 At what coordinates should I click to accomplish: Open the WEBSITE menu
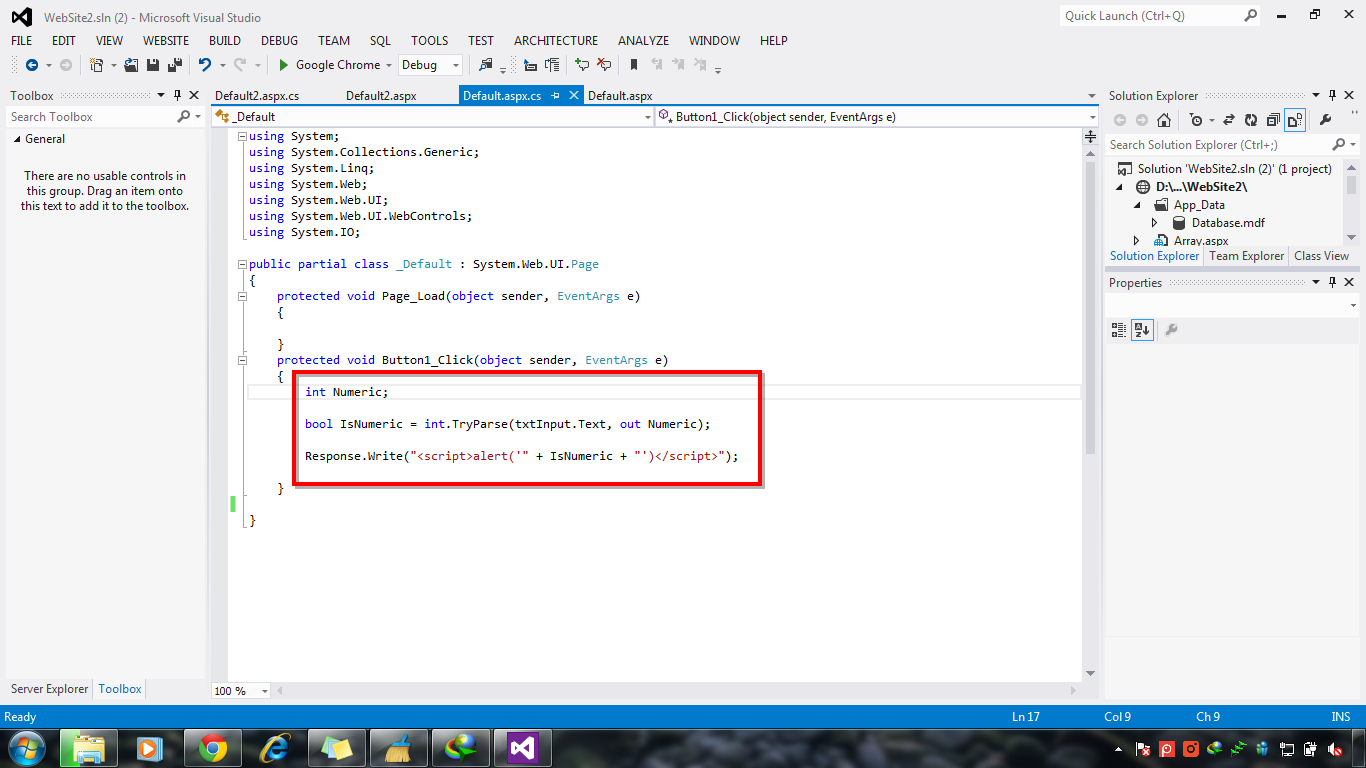[165, 40]
